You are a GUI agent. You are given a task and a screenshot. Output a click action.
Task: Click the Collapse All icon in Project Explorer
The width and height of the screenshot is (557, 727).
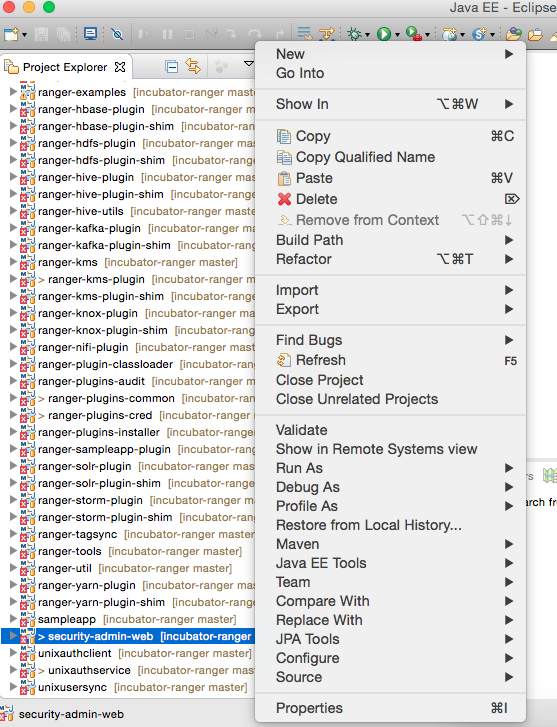point(171,67)
